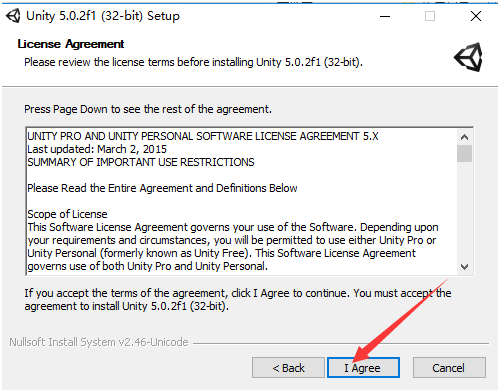
Task: Click the Nullsoft Install System version label
Action: tap(99, 342)
